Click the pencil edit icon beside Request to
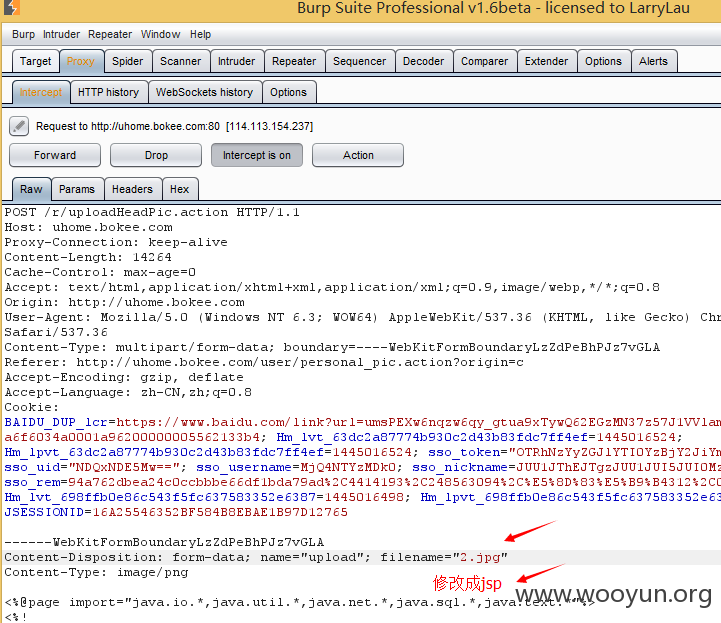The height and width of the screenshot is (623, 721). 19,126
